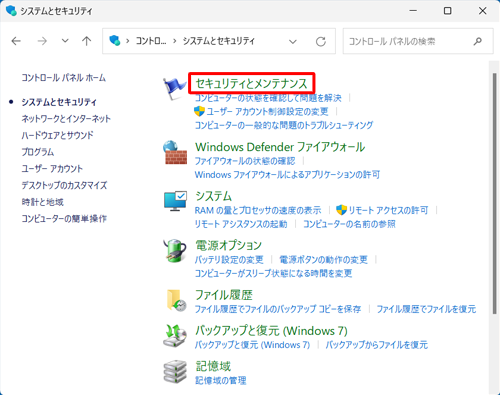
Task: Expand the address bar history dropdown
Action: click(293, 42)
